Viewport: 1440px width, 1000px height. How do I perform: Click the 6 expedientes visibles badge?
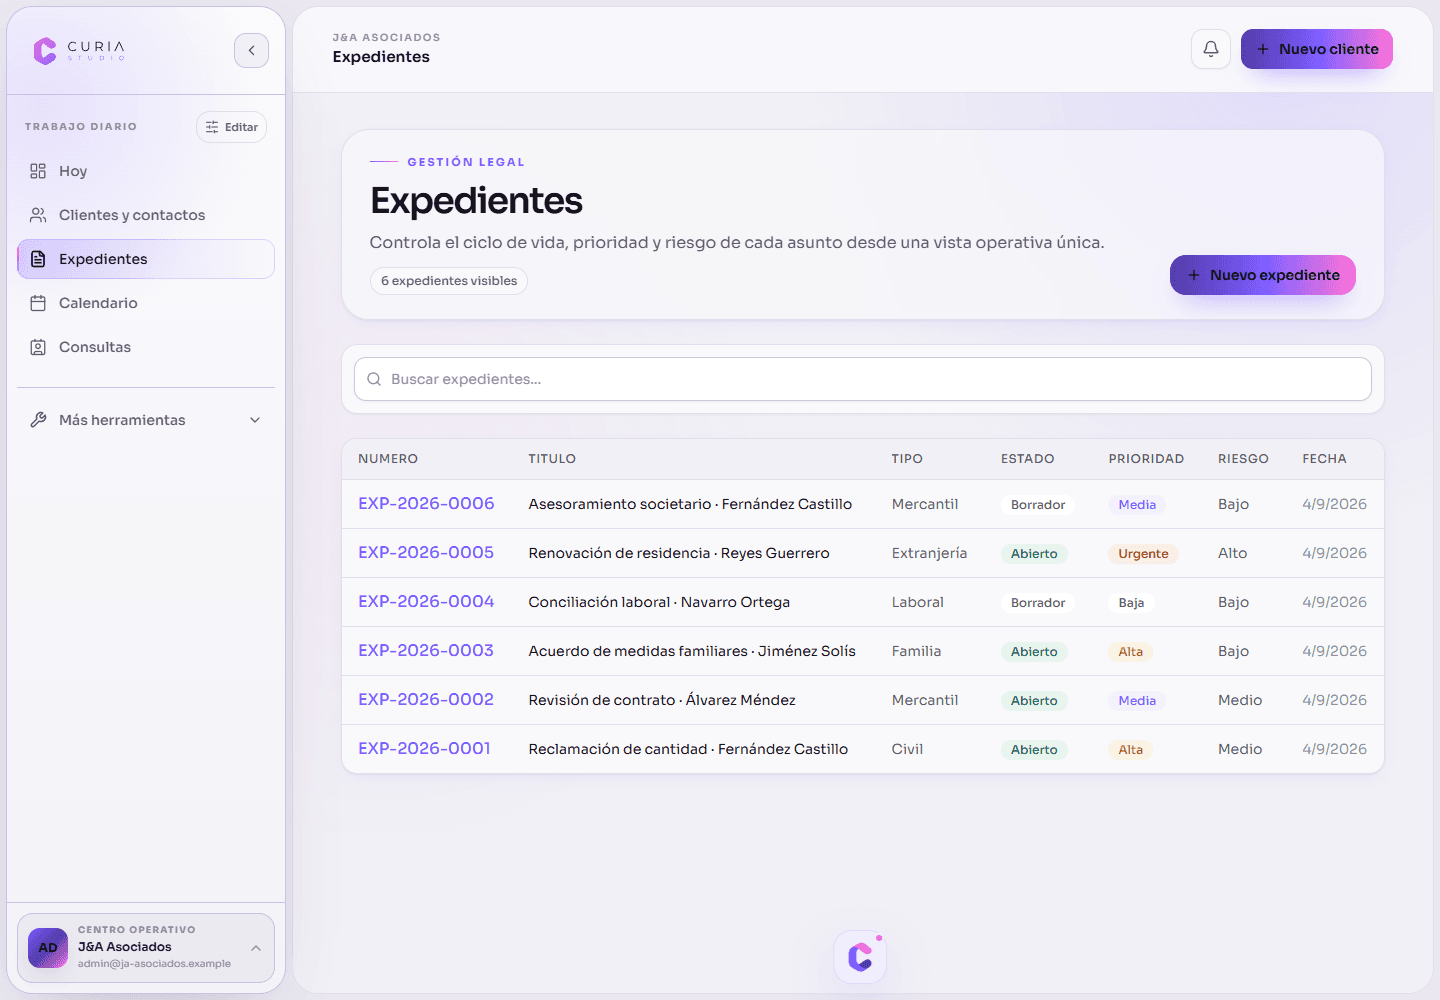point(449,281)
